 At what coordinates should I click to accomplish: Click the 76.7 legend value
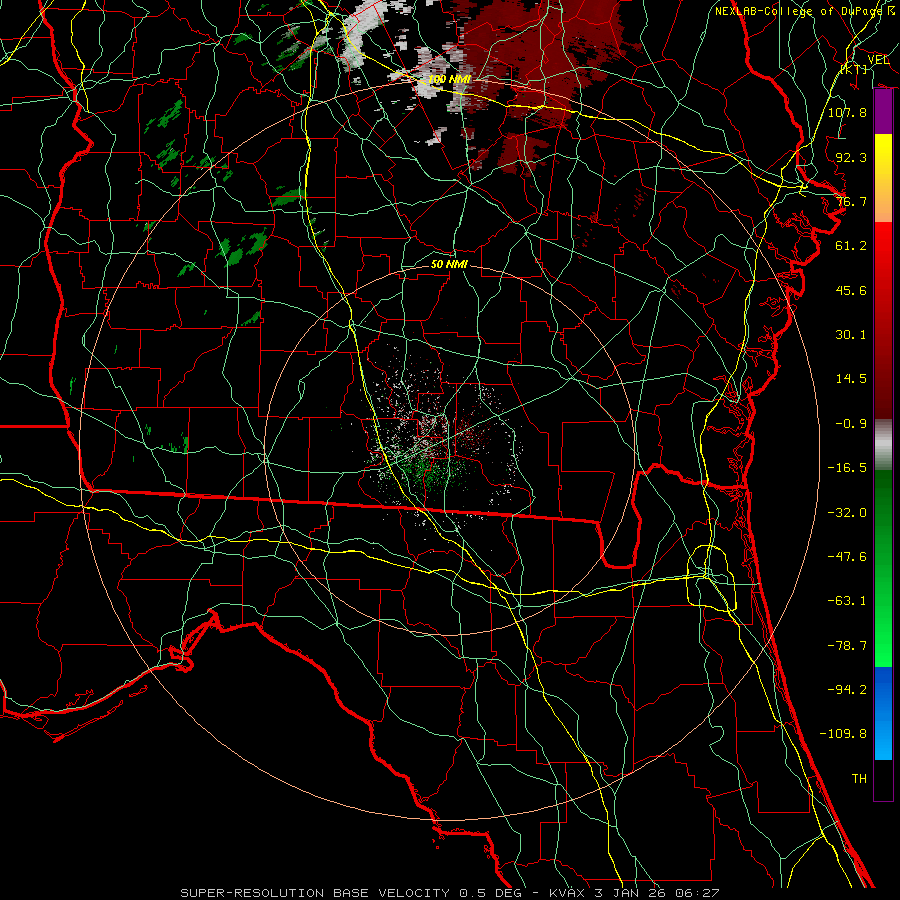coord(851,201)
